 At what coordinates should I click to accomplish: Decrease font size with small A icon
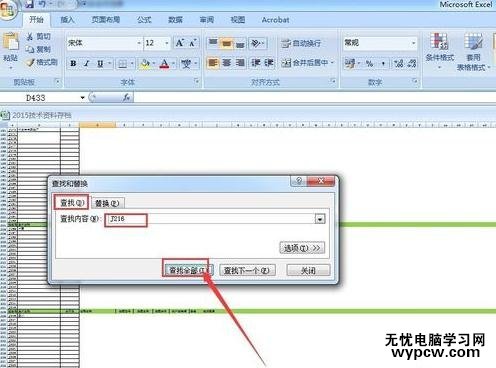click(193, 43)
